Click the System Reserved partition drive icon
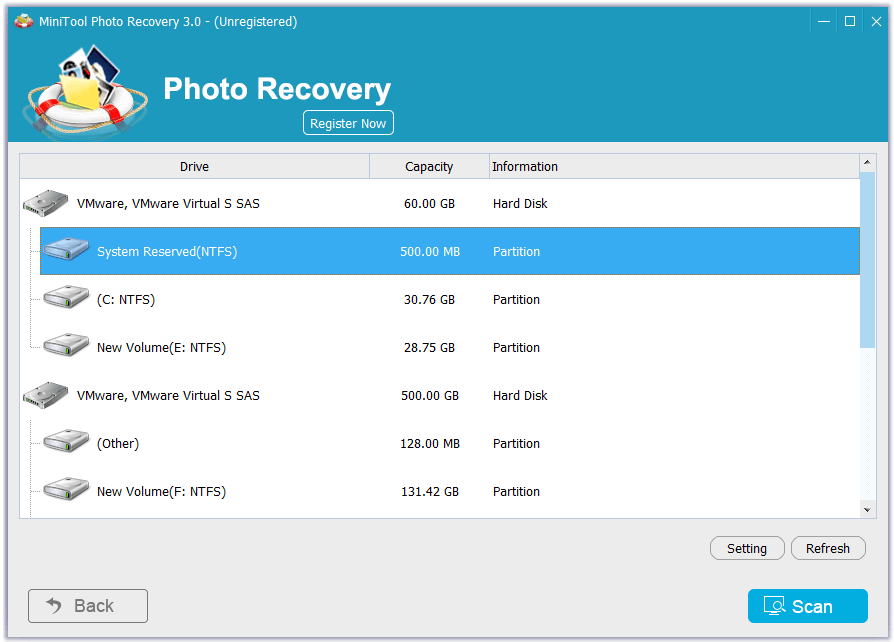Viewport: 894px width, 642px height. 66,250
